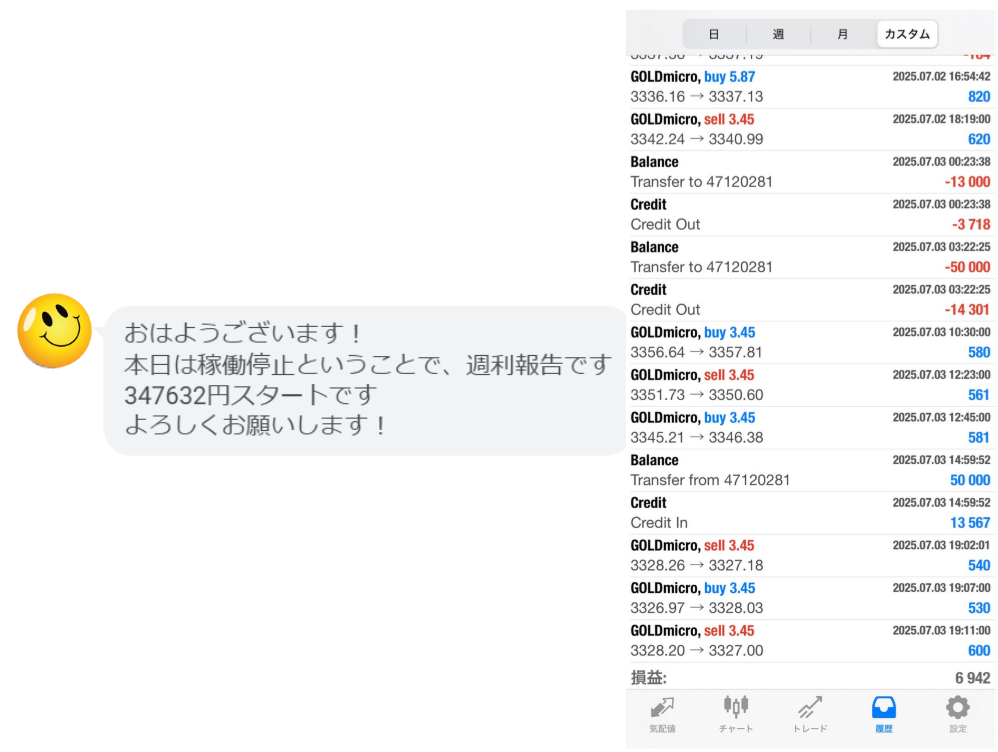The width and height of the screenshot is (998, 752).
Task: Switch to the 月 period tab
Action: [842, 34]
